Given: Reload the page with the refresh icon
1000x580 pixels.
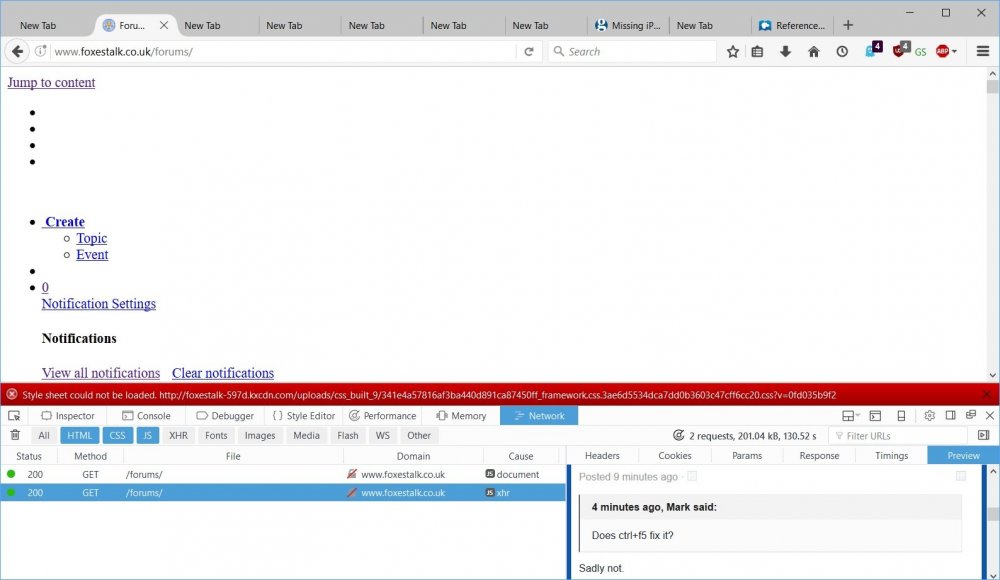Looking at the screenshot, I should [529, 52].
